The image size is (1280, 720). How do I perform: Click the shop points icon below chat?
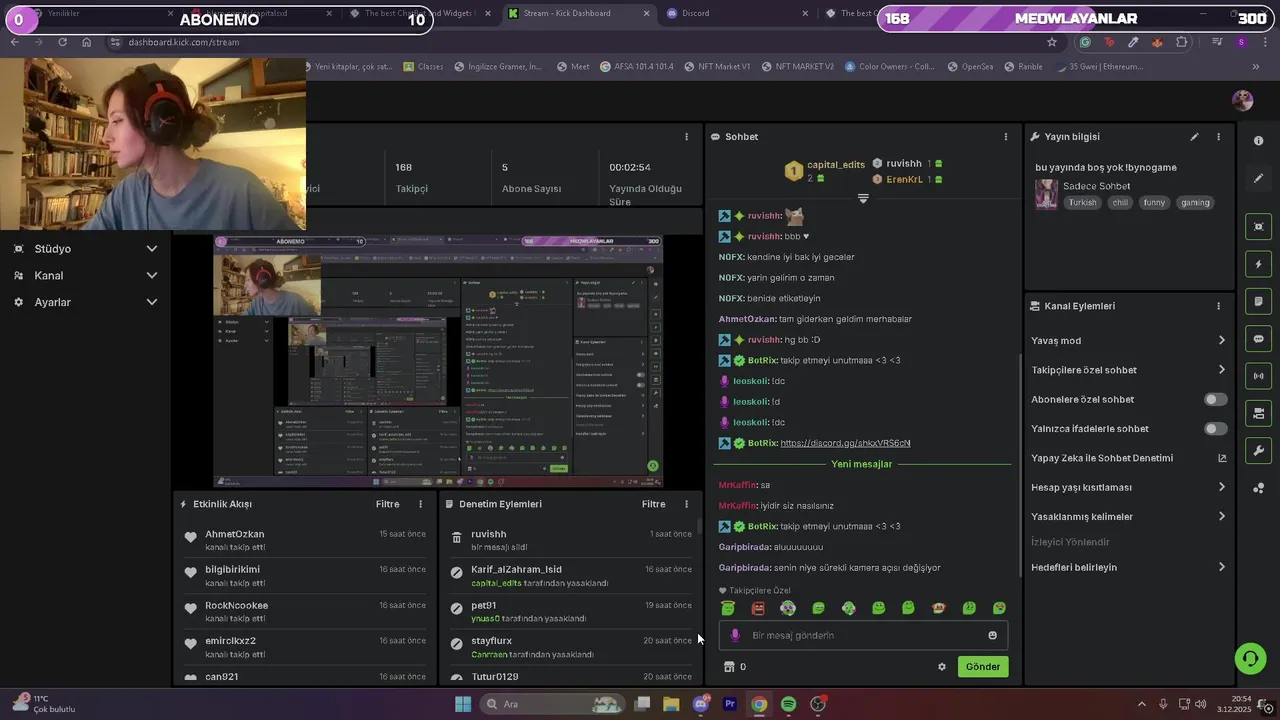729,667
